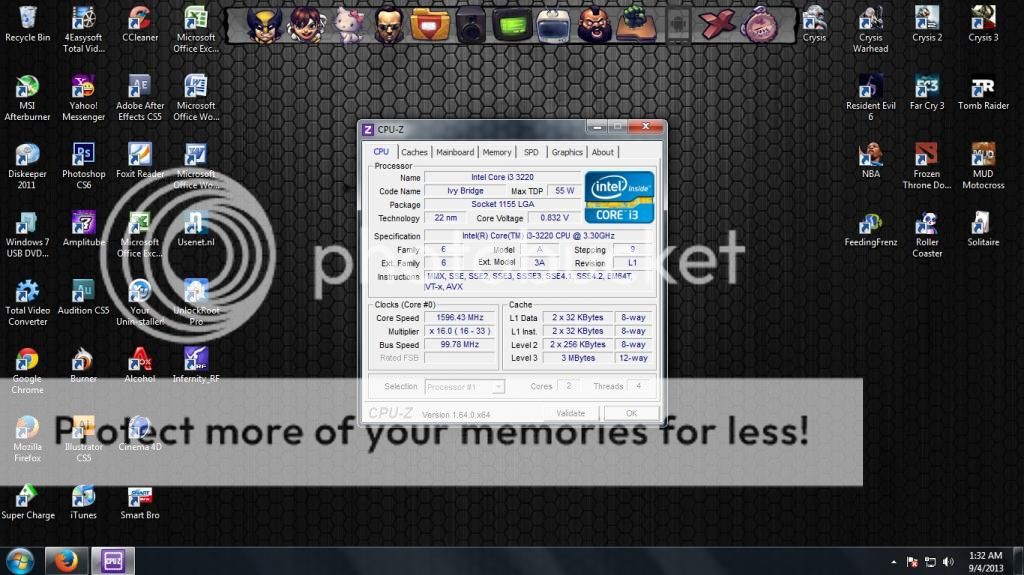Click the Validate button in CPU-Z

[570, 413]
